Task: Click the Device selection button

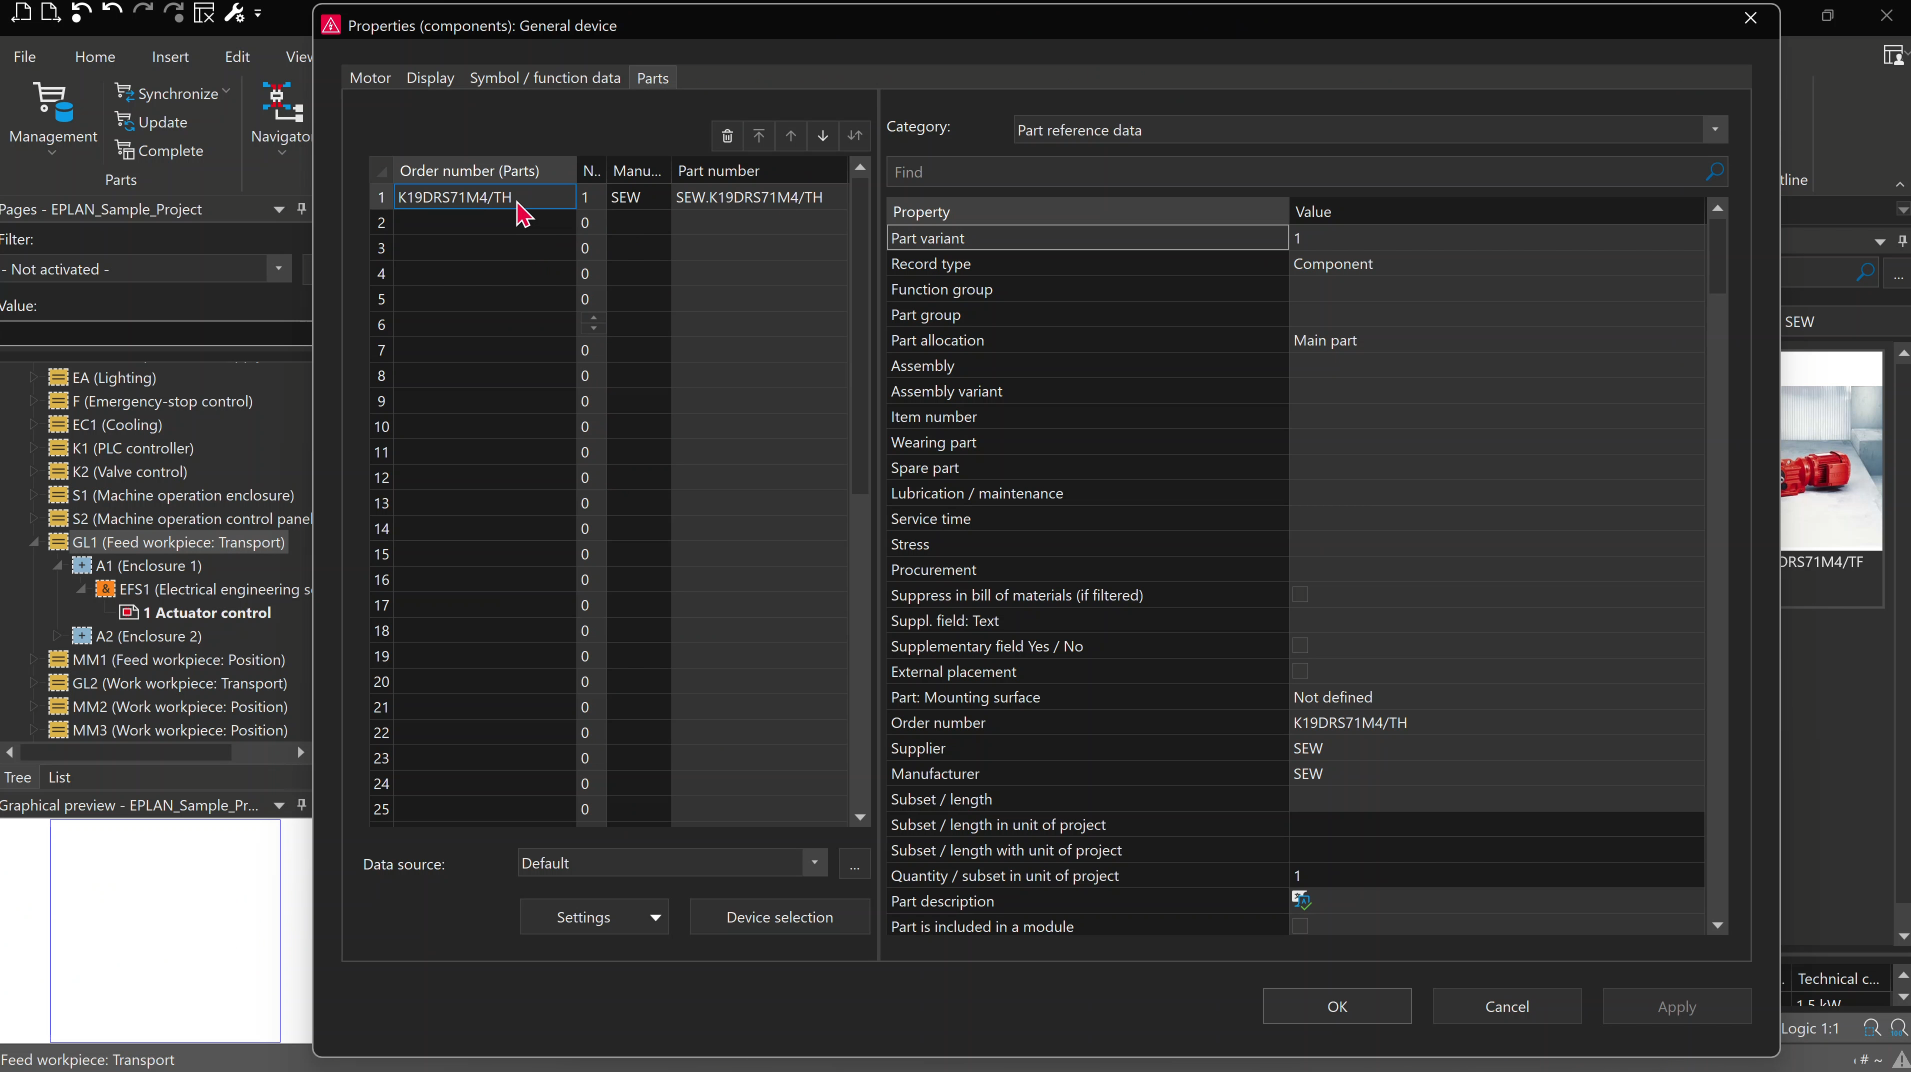Action: [779, 917]
